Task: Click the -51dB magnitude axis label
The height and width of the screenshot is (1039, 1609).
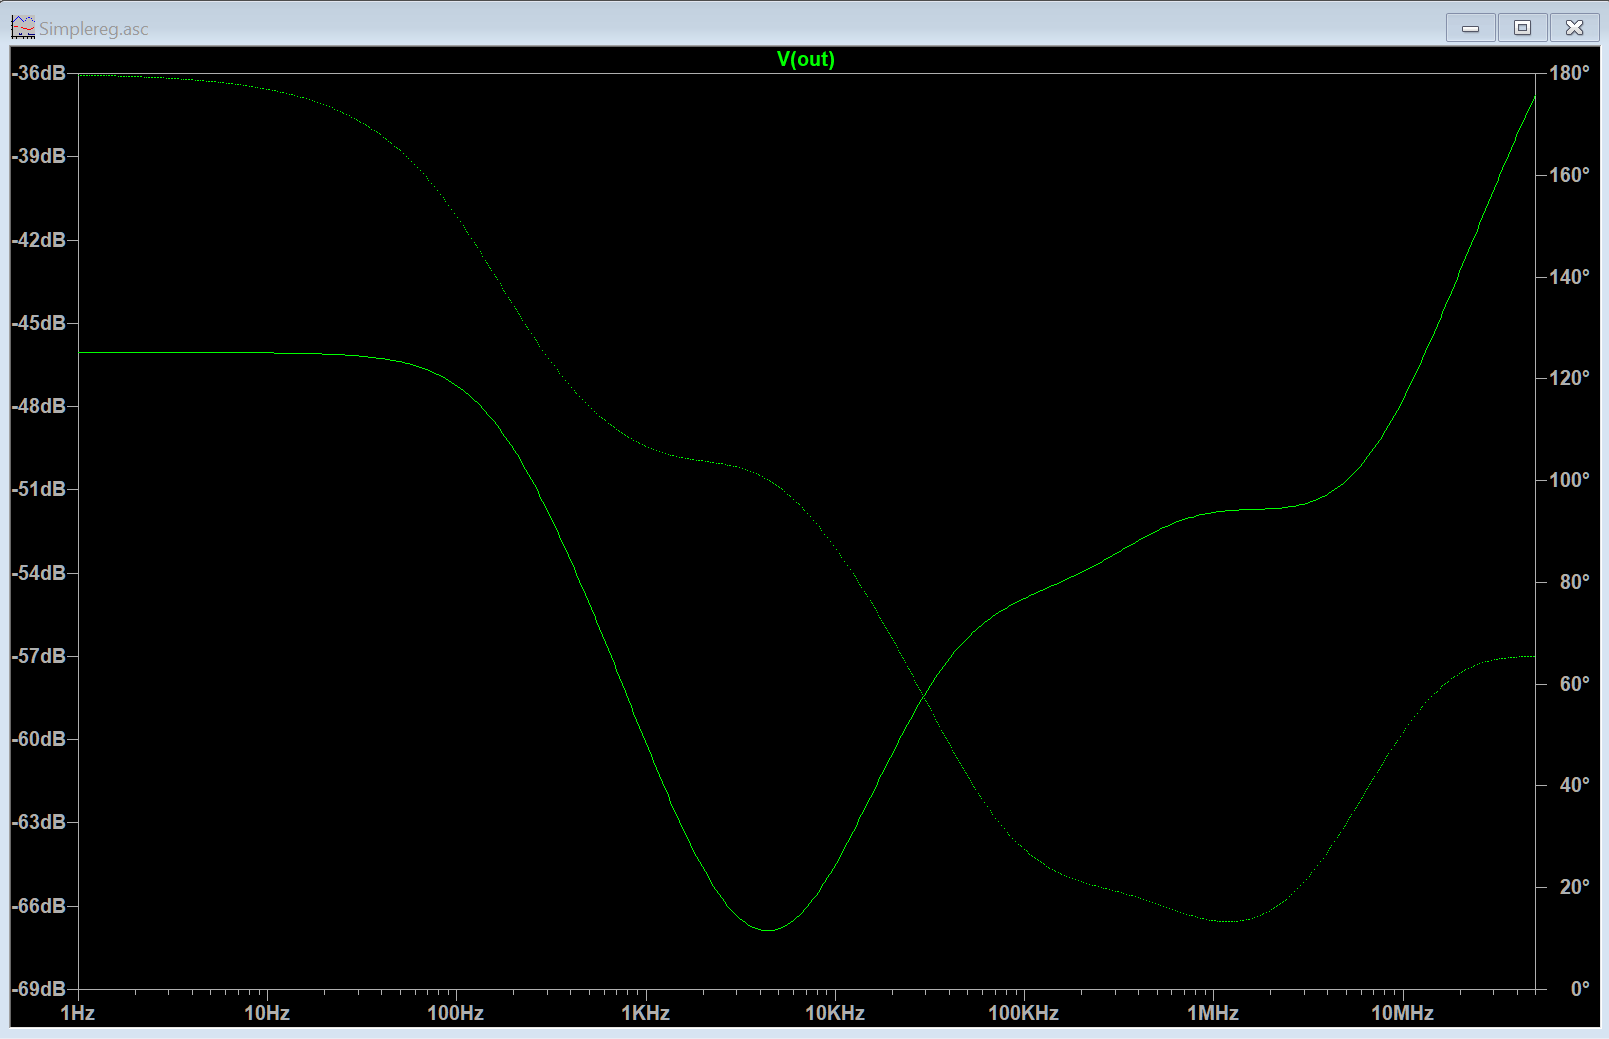Action: 39,489
